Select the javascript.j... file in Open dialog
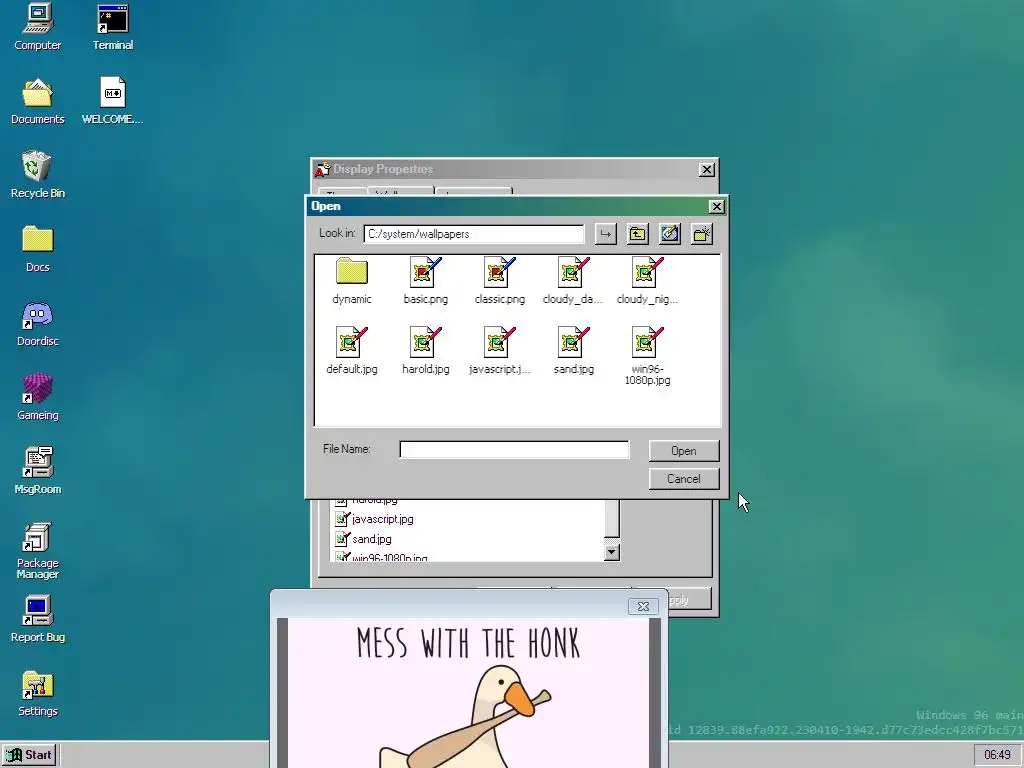 pyautogui.click(x=500, y=351)
